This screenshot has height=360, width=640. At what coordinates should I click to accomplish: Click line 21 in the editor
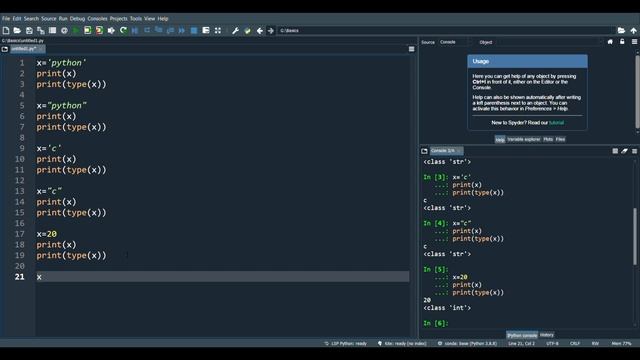223,277
